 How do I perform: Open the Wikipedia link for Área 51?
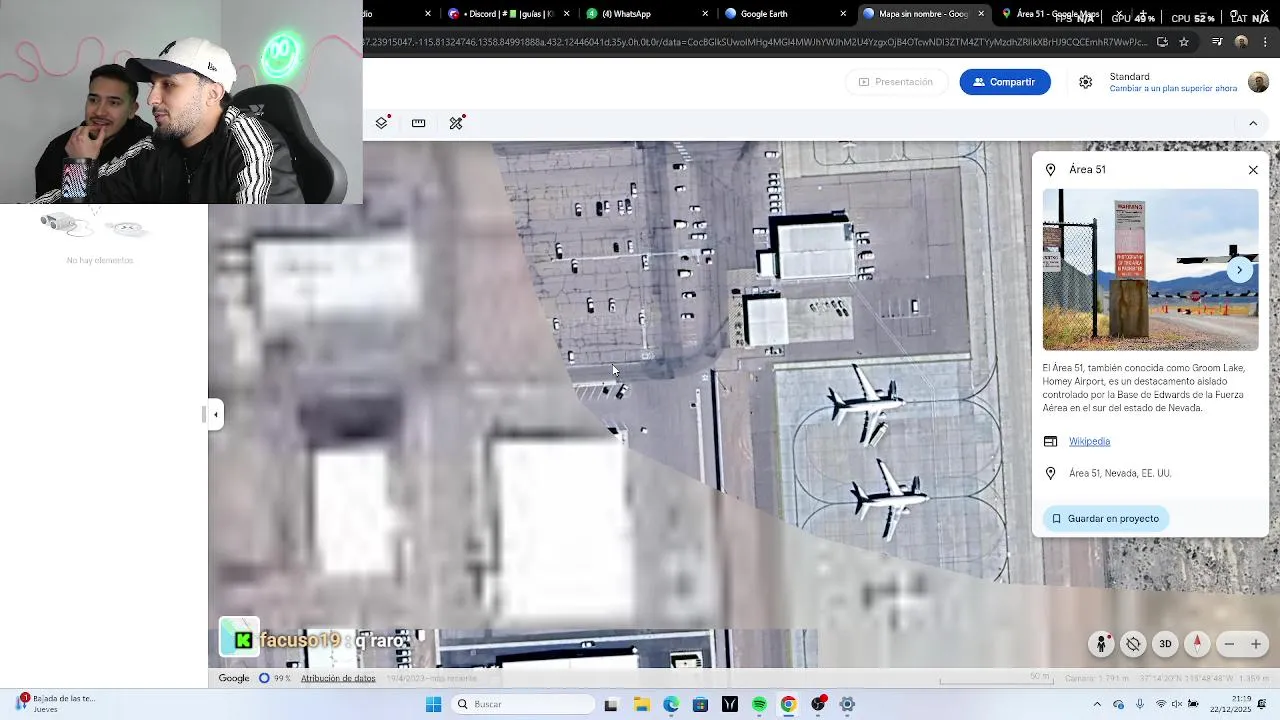pos(1089,441)
